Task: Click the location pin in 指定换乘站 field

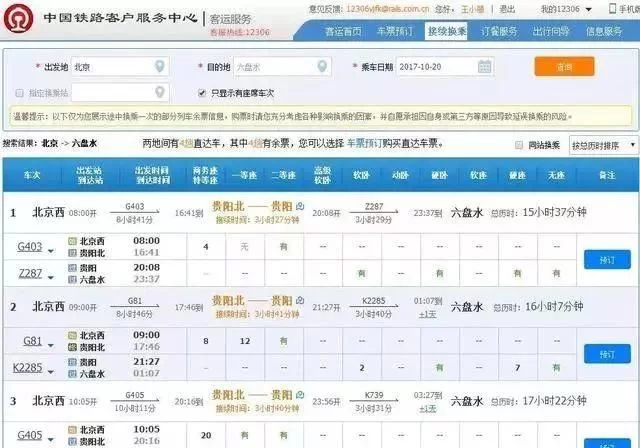Action: (160, 92)
